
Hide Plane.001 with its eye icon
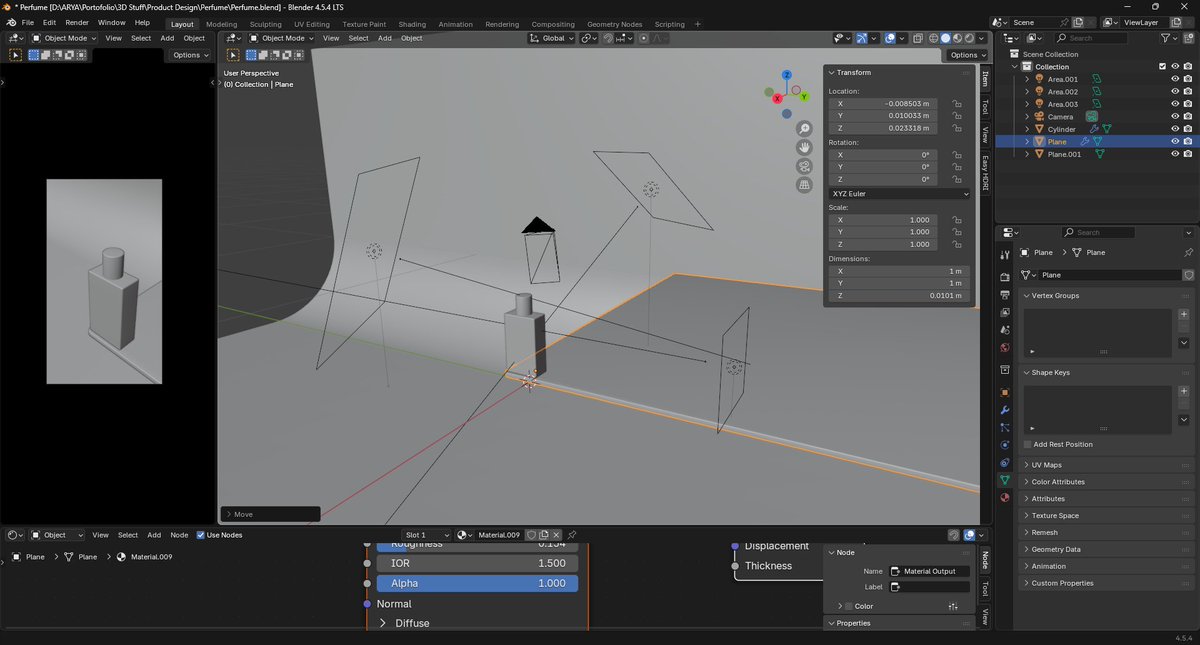click(1175, 154)
